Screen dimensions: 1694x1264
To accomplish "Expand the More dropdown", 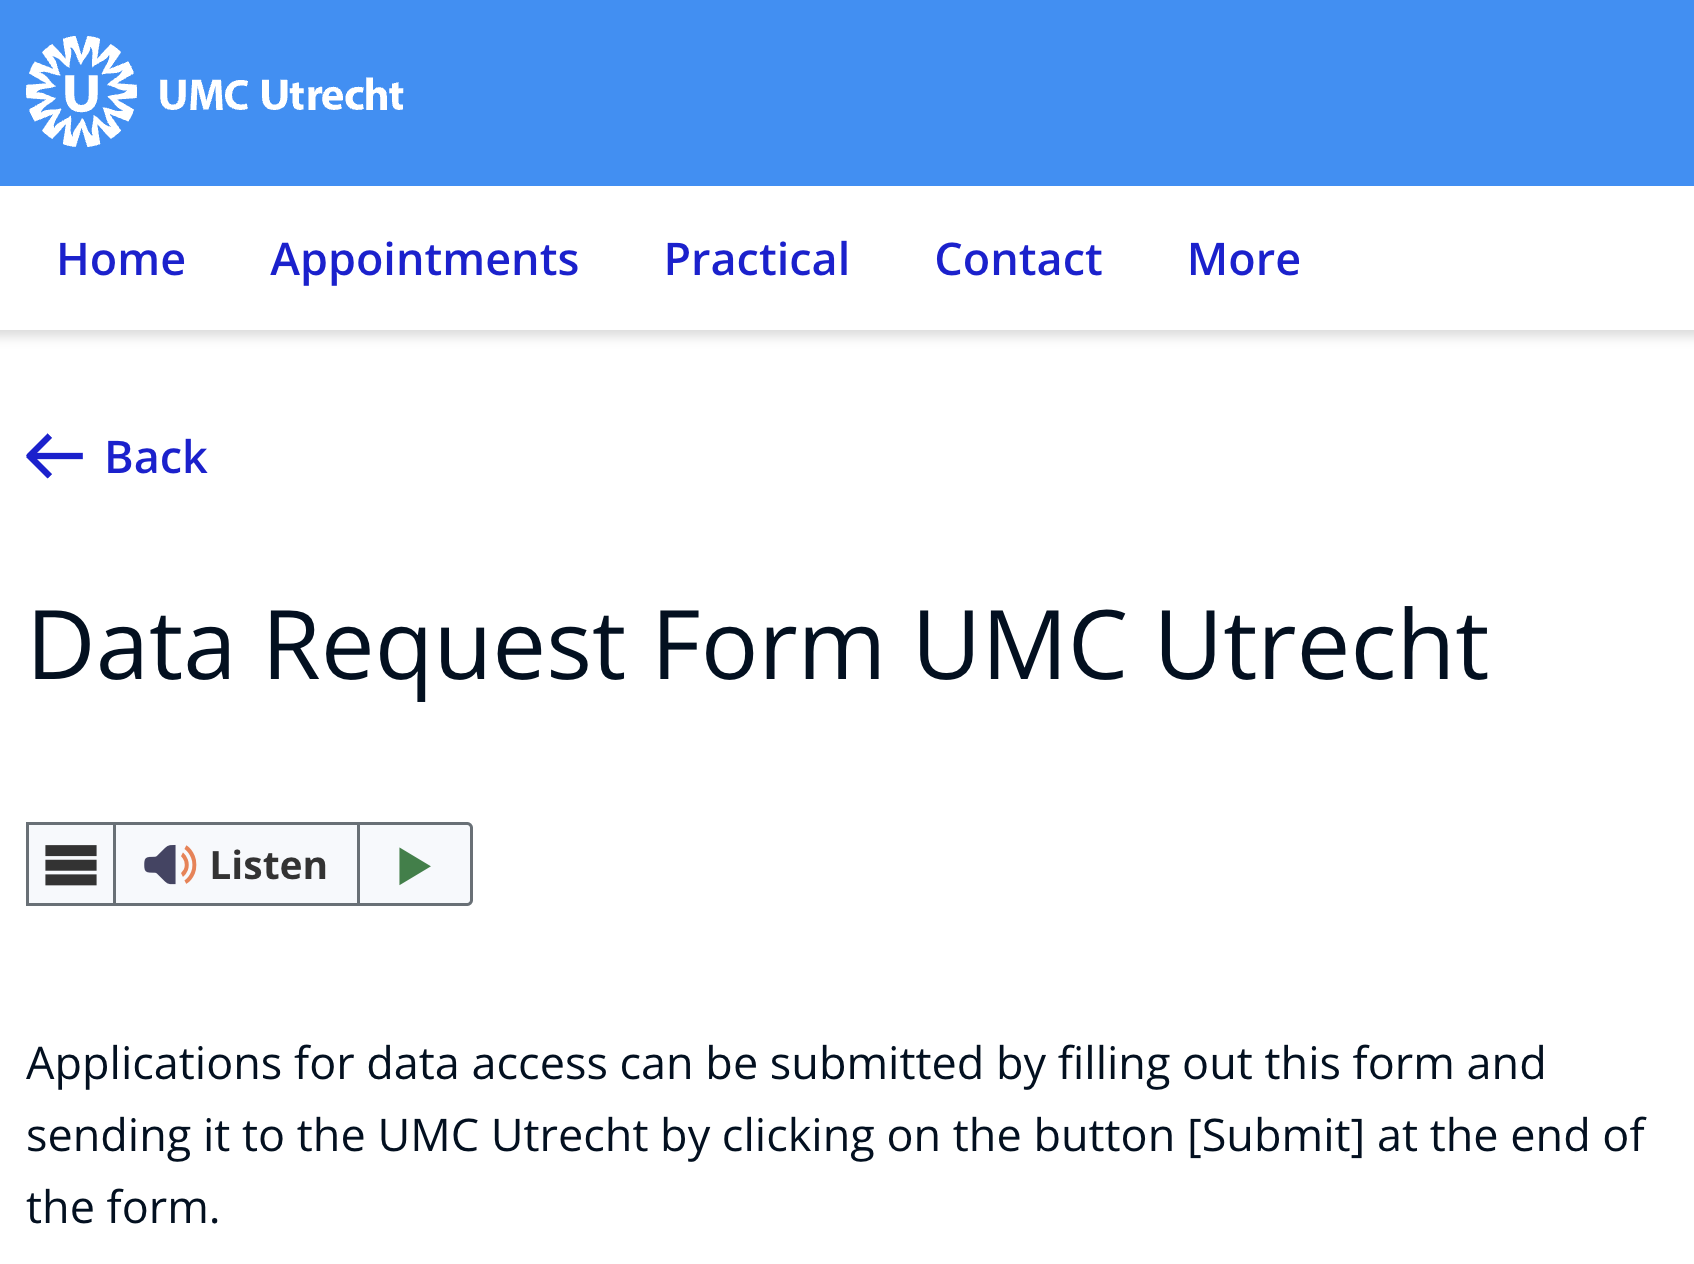I will (x=1243, y=259).
